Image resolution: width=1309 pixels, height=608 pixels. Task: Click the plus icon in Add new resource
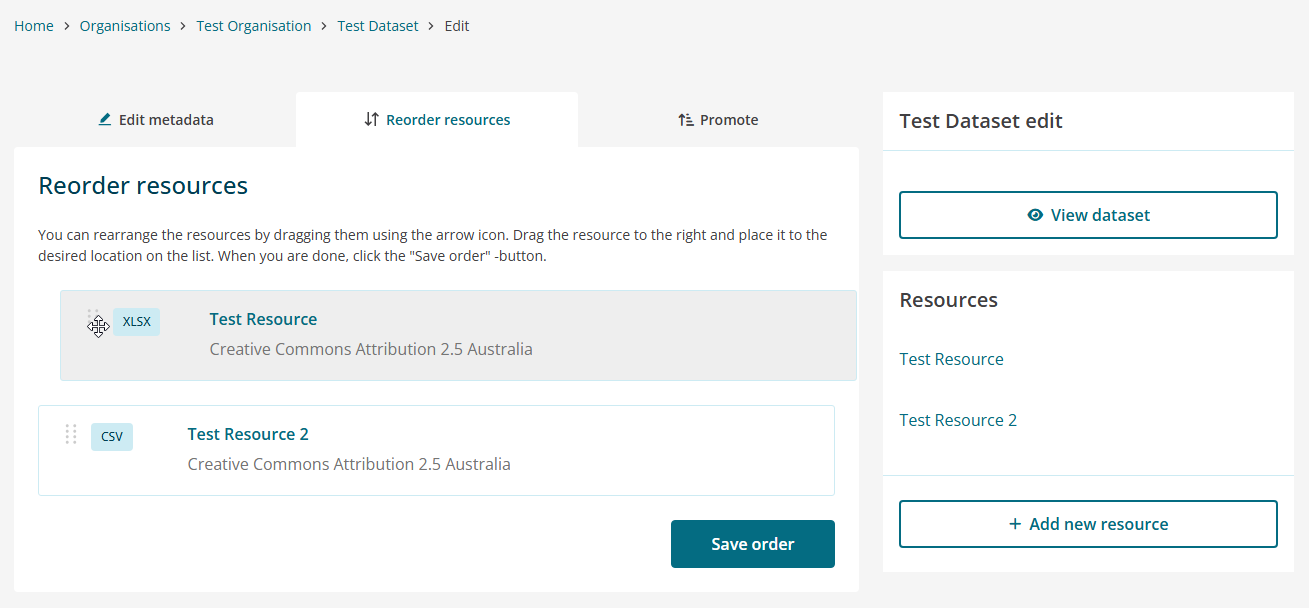(x=1015, y=524)
